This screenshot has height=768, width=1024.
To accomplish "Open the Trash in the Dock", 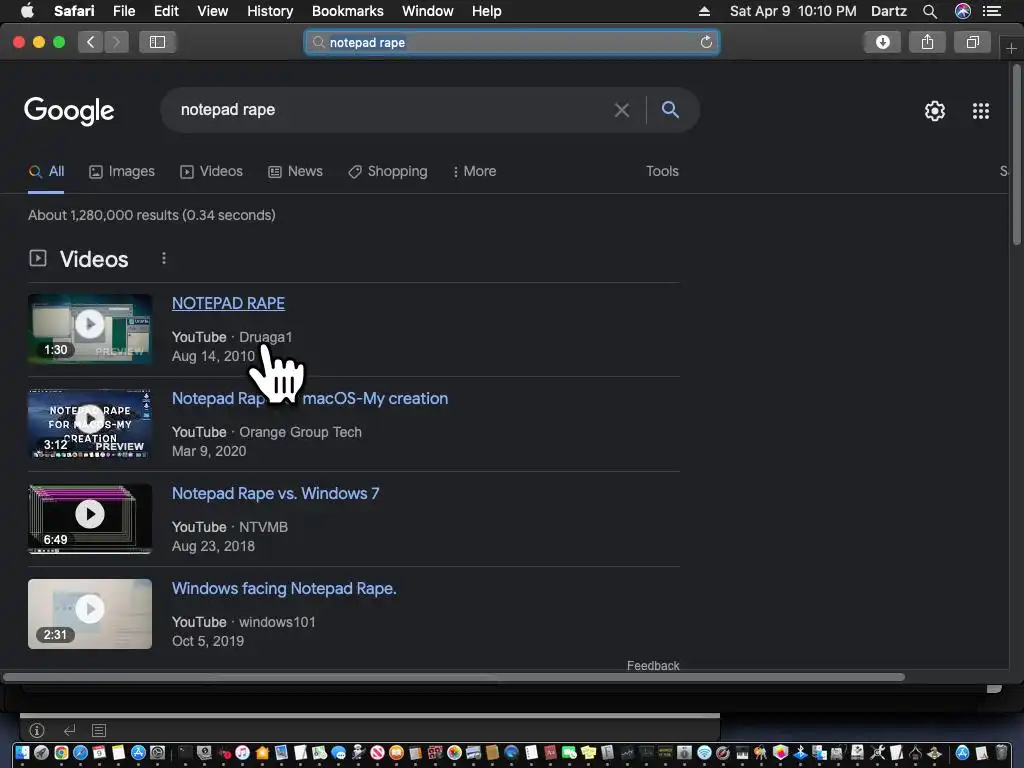I will 1001,753.
